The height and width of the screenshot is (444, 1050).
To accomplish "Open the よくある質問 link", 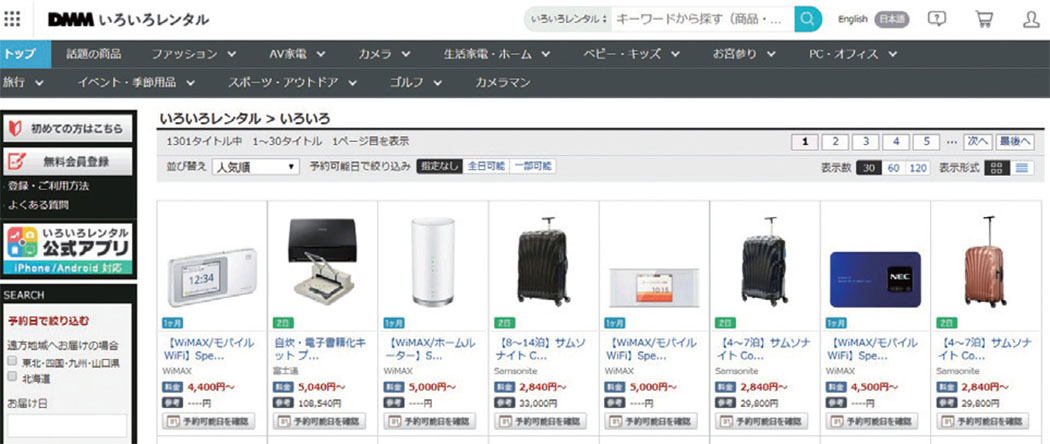I will (38, 205).
